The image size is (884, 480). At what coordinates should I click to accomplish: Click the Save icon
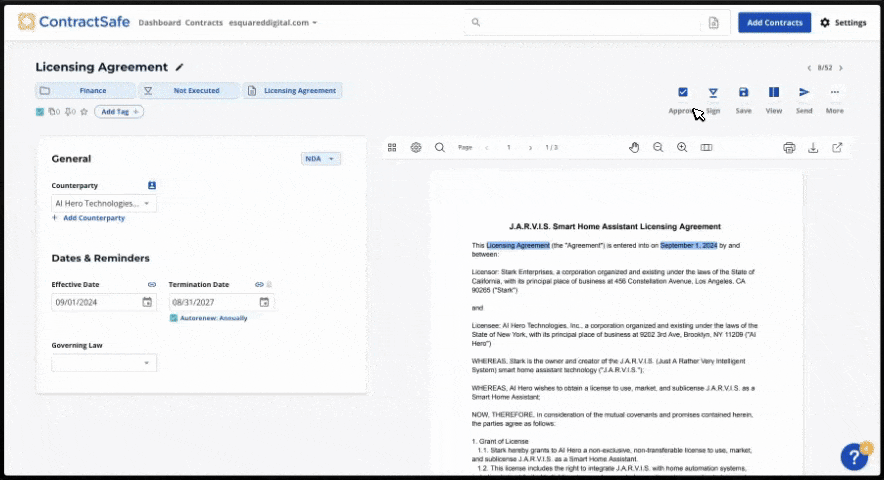tap(744, 92)
